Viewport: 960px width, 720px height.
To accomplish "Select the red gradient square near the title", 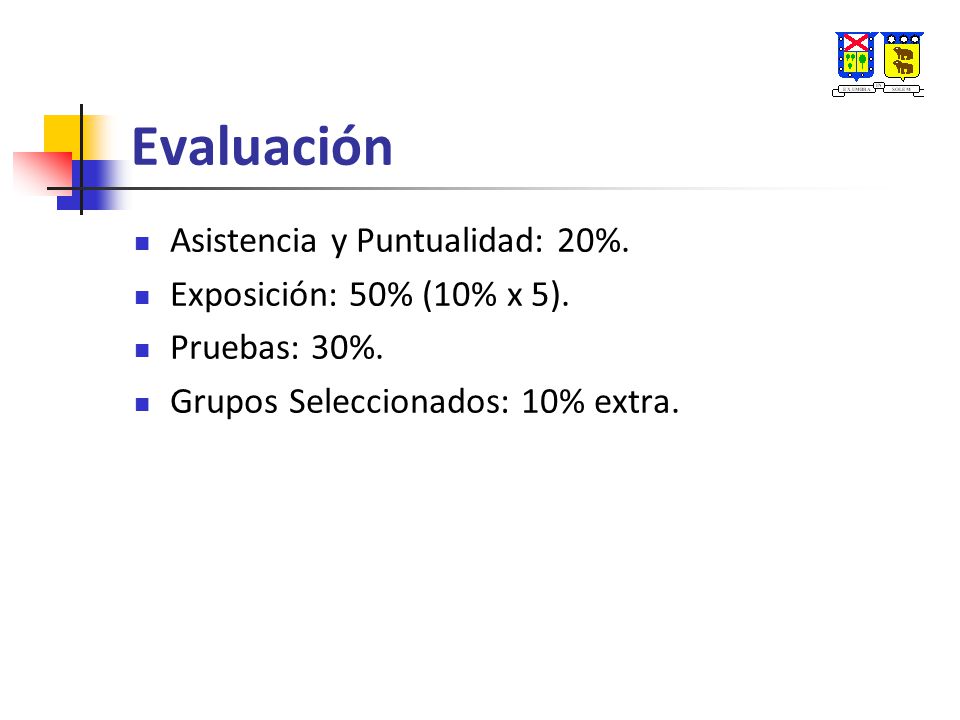I will pos(42,173).
